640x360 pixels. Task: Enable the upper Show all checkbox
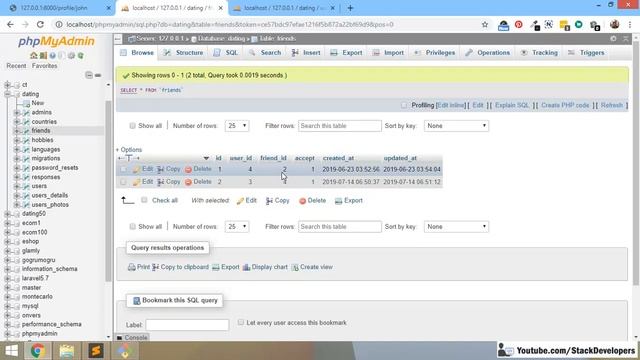pyautogui.click(x=132, y=126)
